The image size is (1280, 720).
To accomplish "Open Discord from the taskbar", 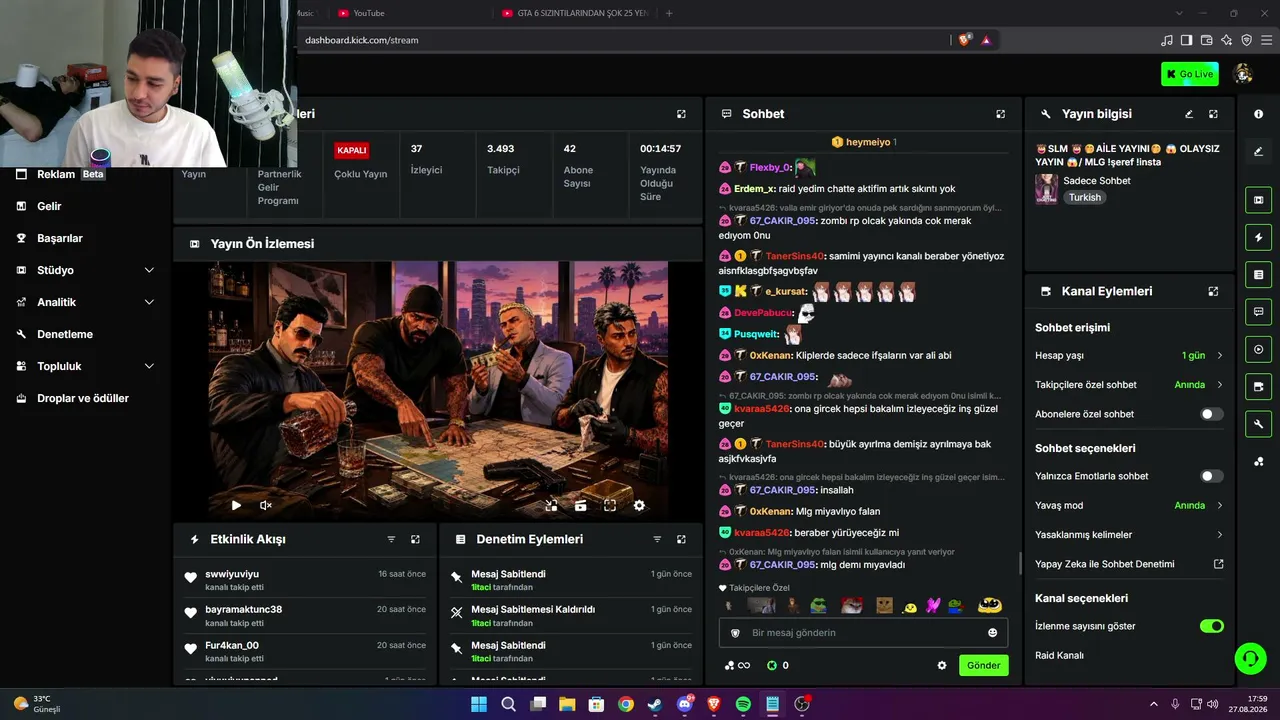I will tap(685, 704).
